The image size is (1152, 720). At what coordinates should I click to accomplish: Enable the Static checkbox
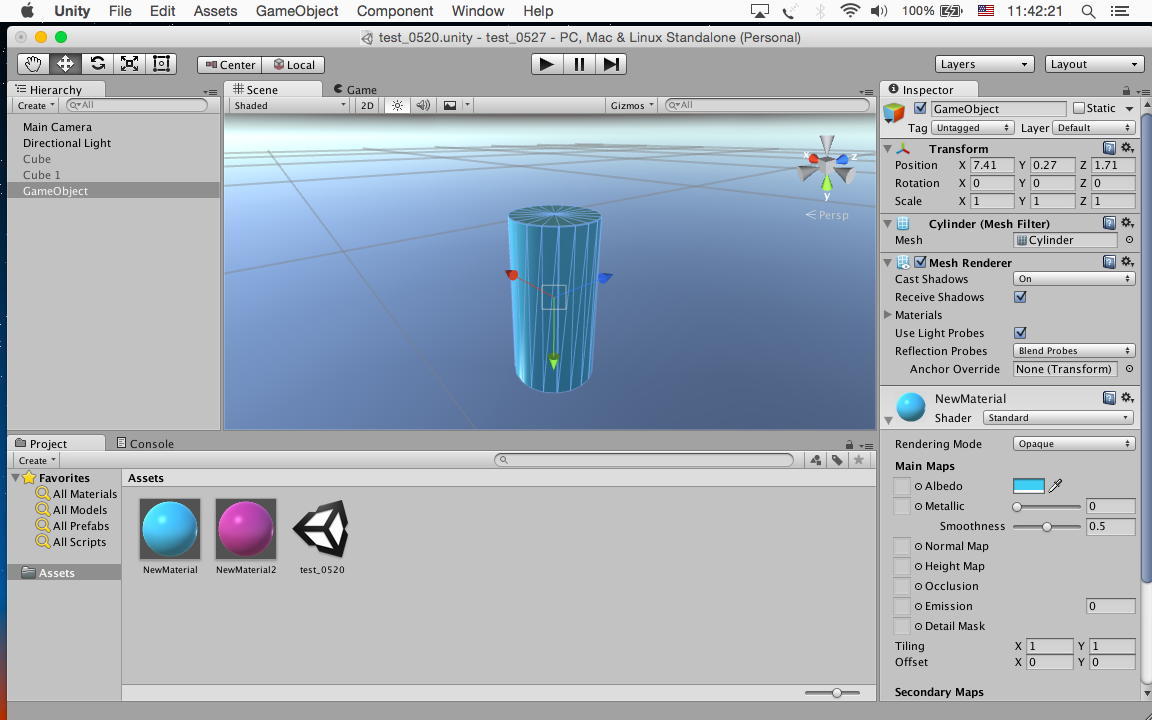pyautogui.click(x=1078, y=108)
